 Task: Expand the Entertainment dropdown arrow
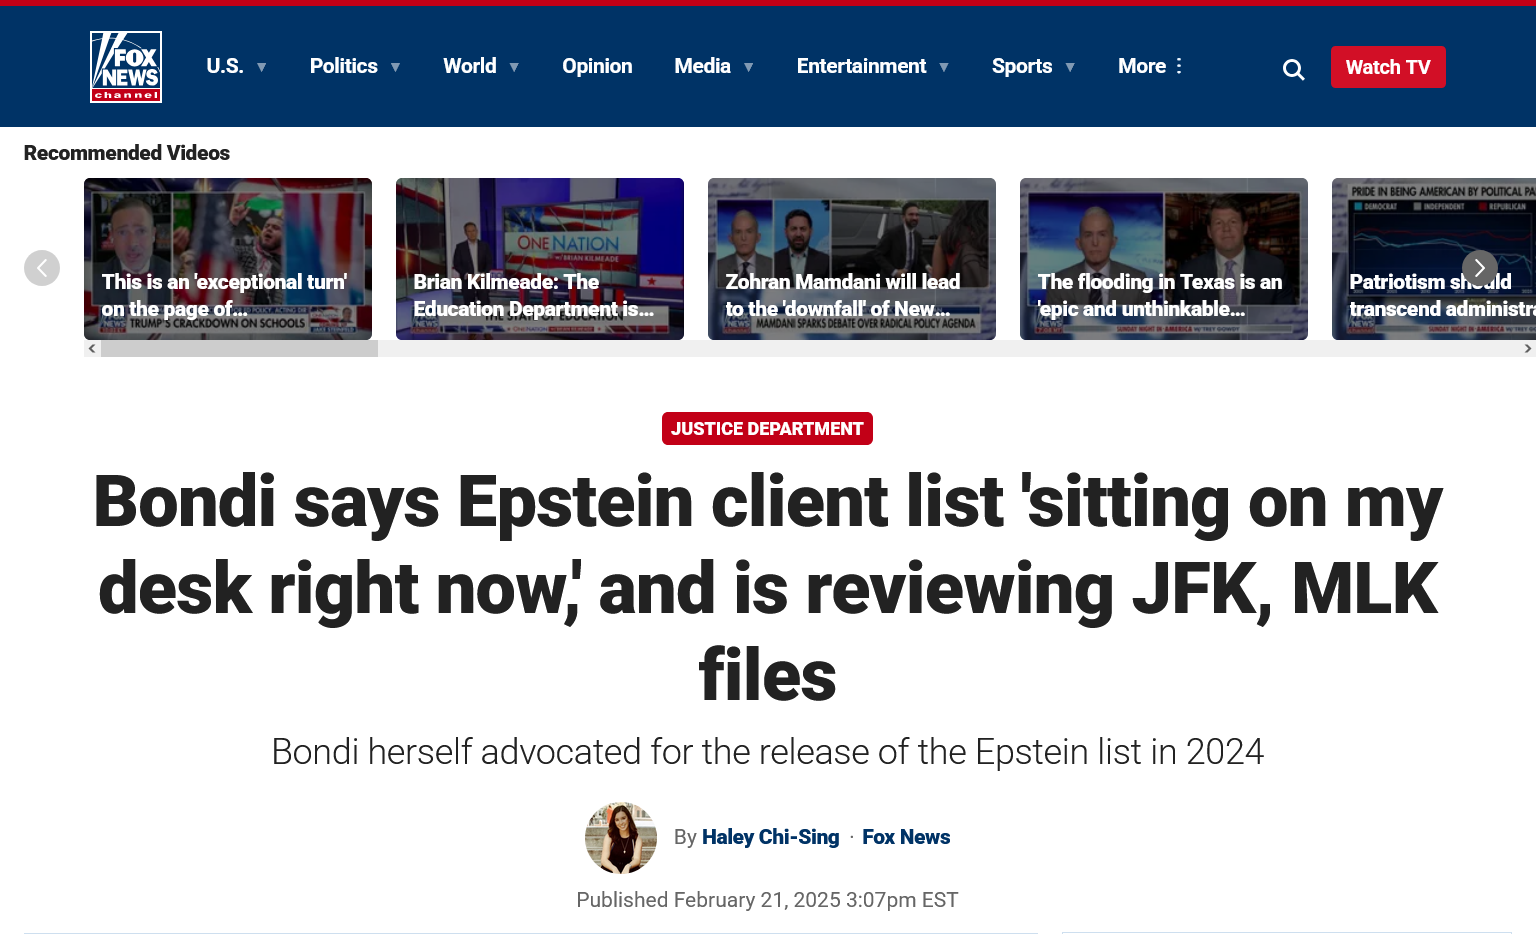click(x=944, y=67)
